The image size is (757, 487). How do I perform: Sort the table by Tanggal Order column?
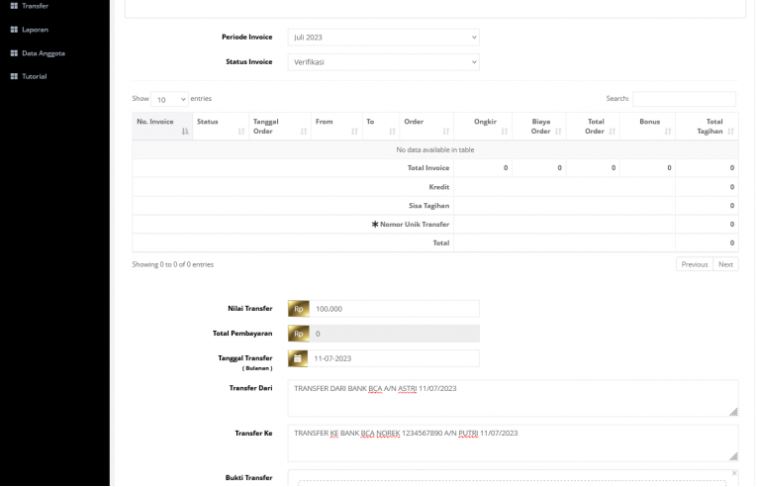coord(277,126)
